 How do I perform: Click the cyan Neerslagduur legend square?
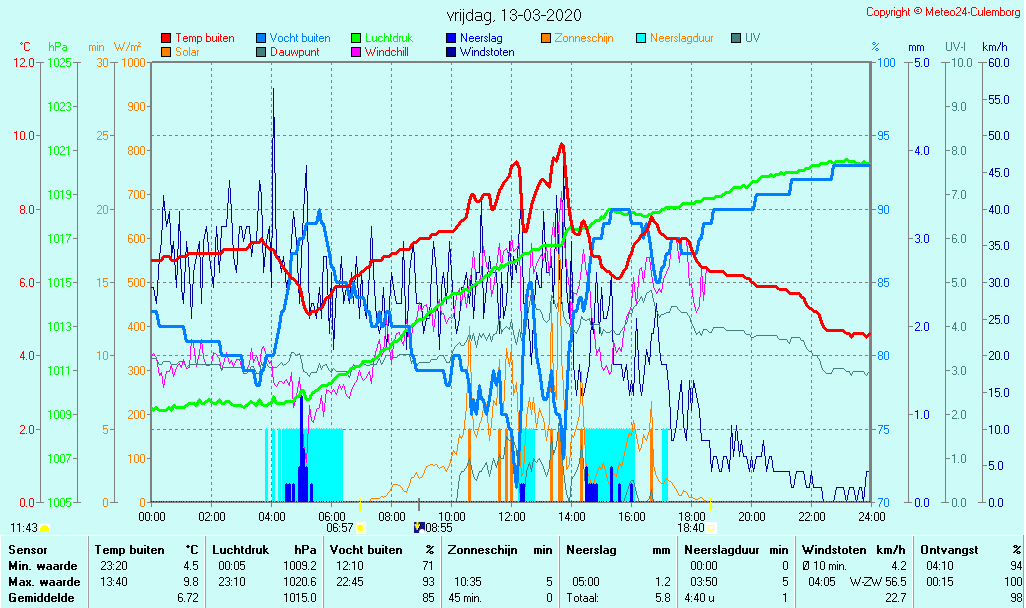coord(641,38)
